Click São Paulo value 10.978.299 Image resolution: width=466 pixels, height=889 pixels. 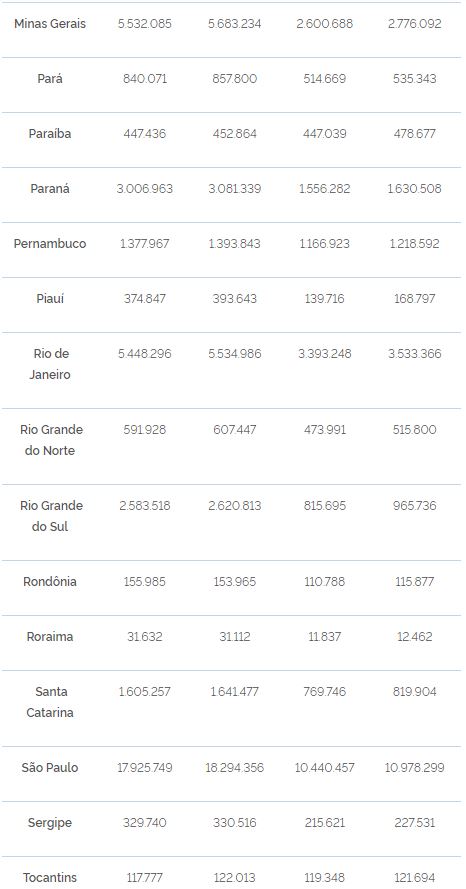[x=414, y=768]
